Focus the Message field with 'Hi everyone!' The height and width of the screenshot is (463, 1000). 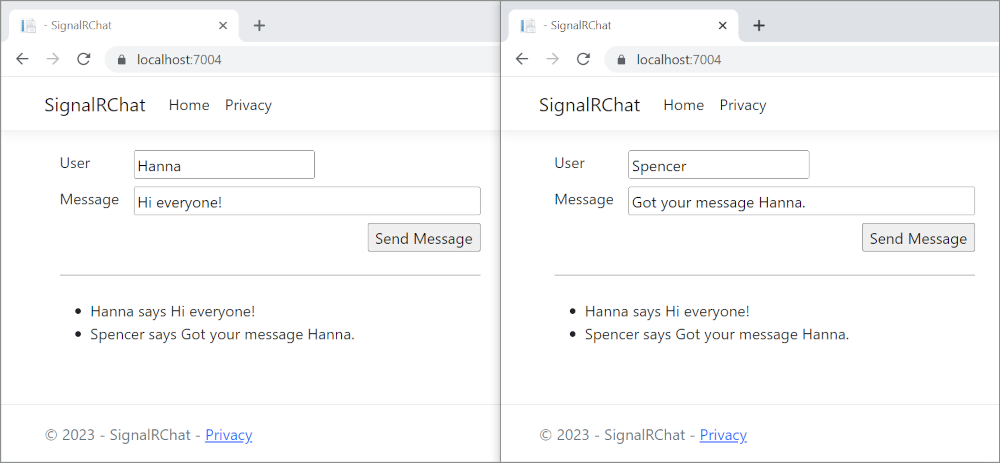307,201
